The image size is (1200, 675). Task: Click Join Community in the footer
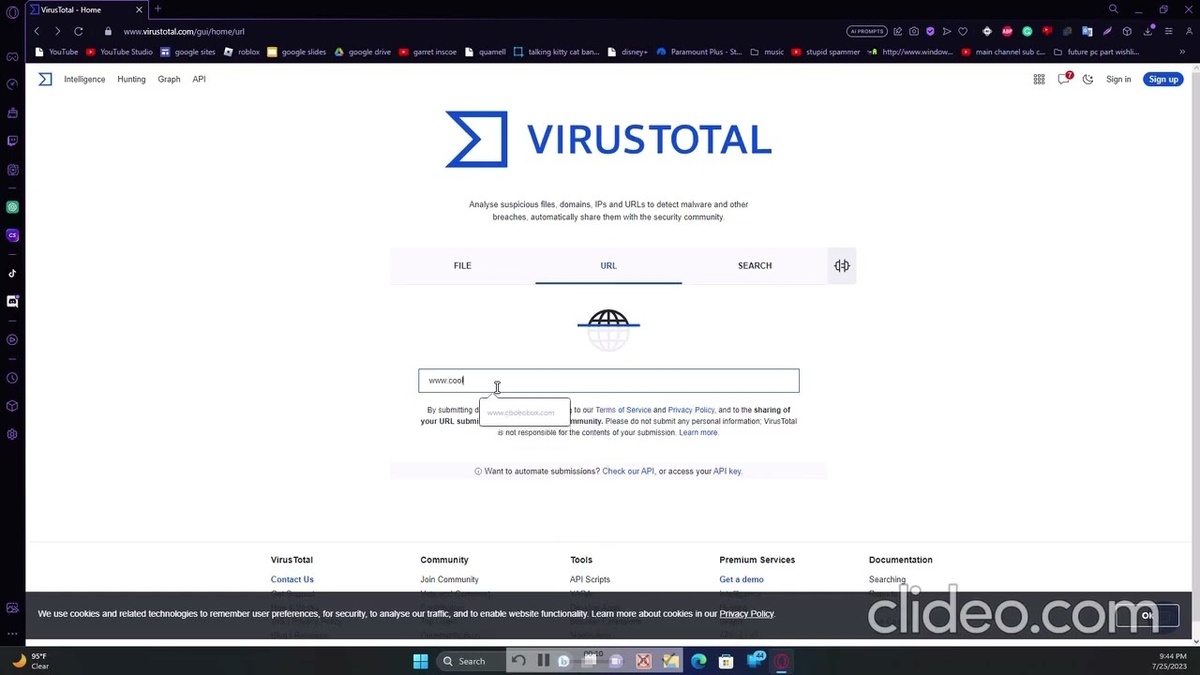click(x=449, y=579)
